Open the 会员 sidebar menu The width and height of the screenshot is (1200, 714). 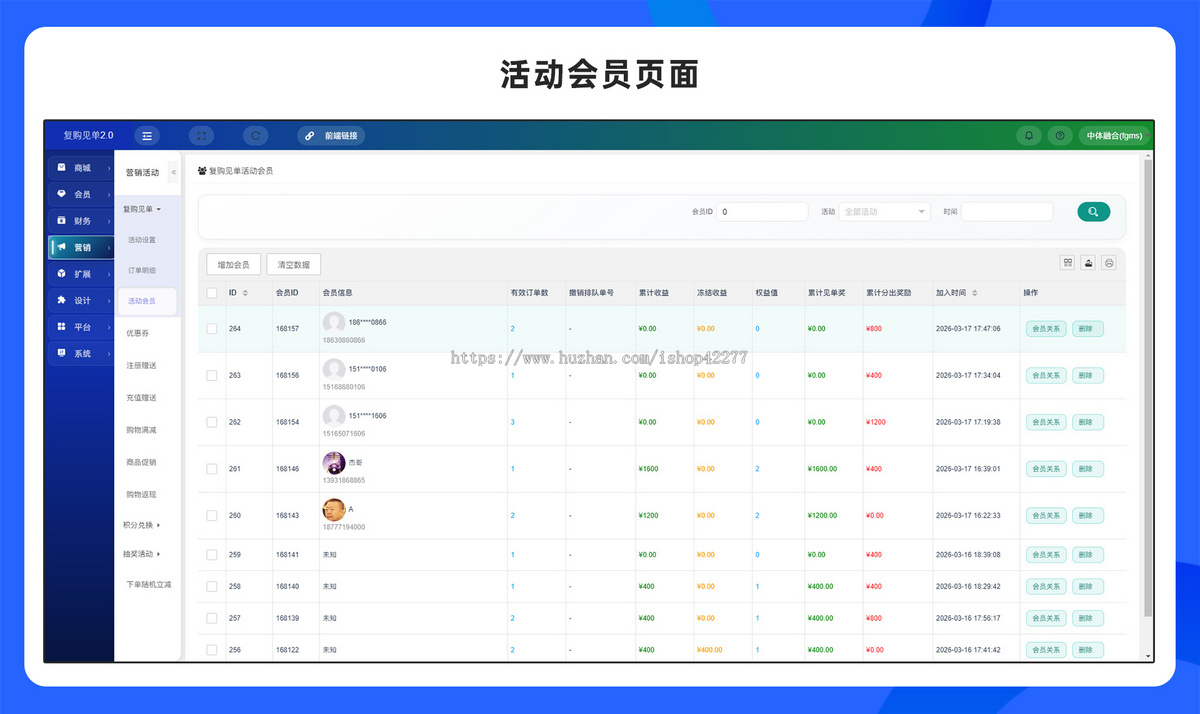tap(81, 194)
